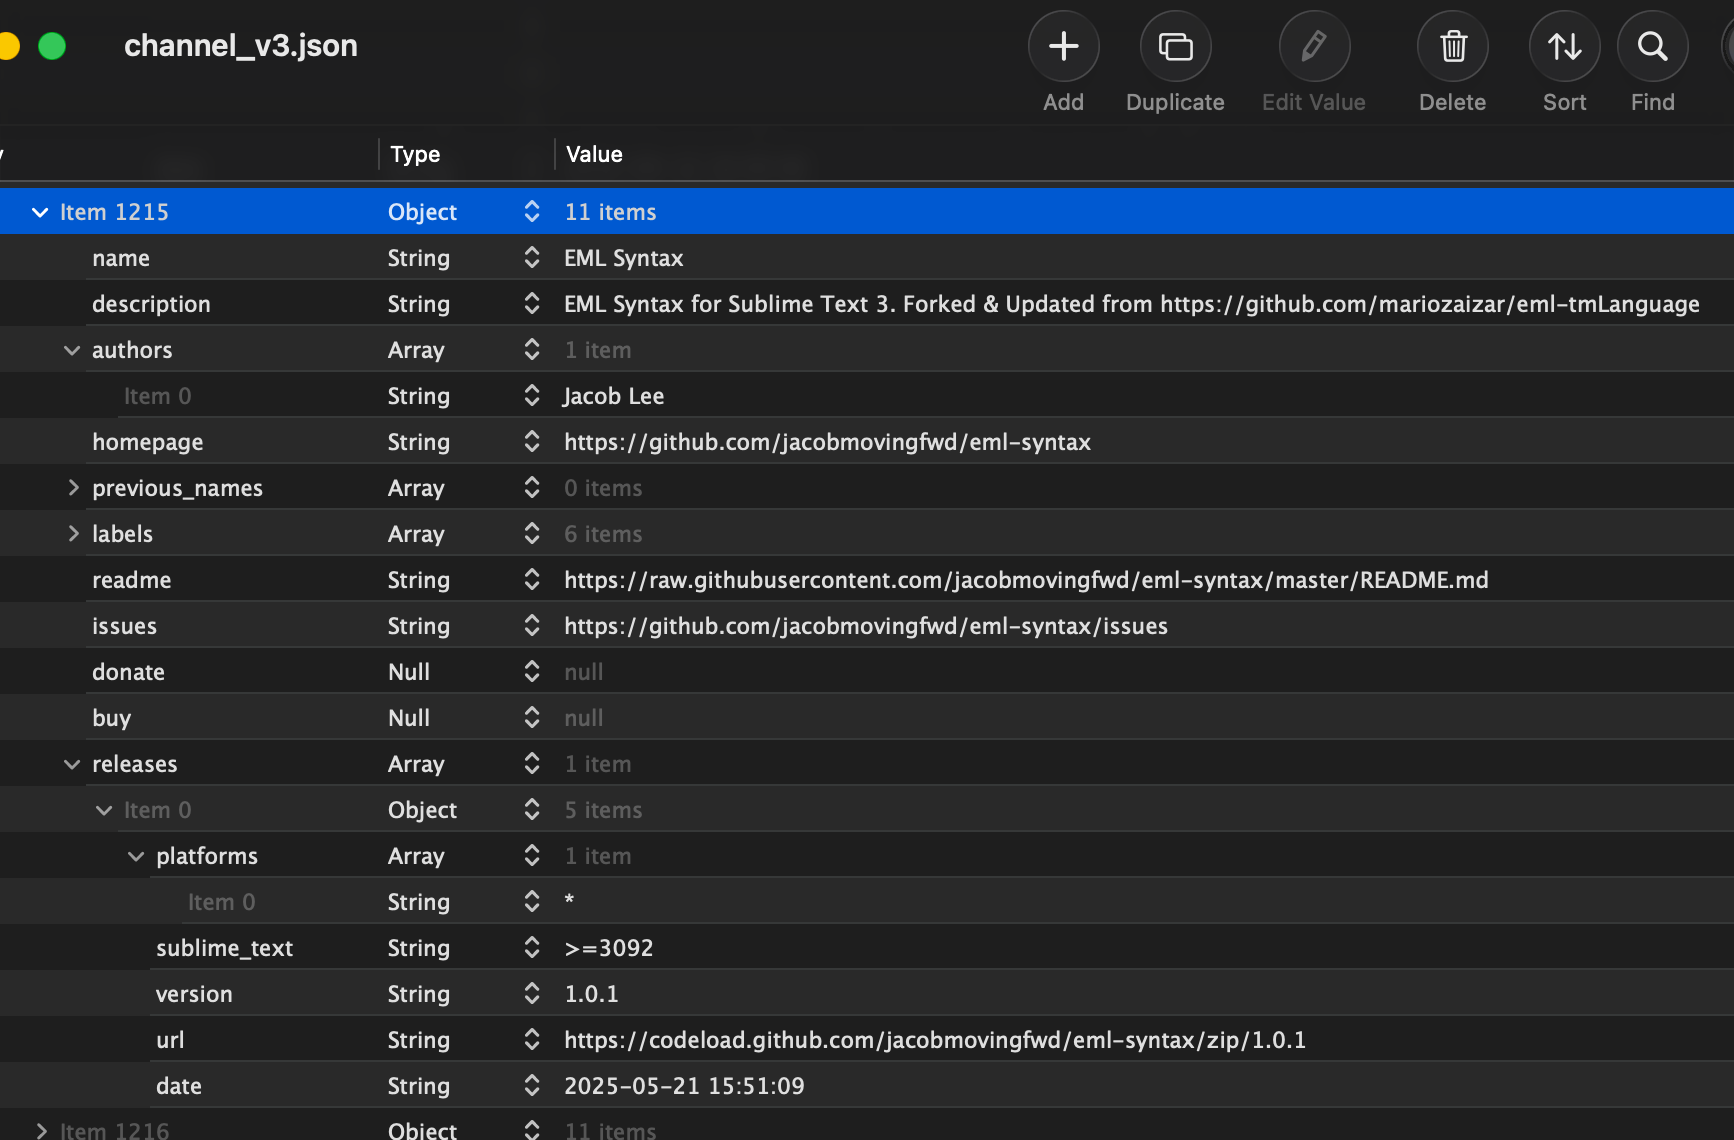Expand the Item 1216 object
This screenshot has height=1140, width=1734.
[x=41, y=1129]
